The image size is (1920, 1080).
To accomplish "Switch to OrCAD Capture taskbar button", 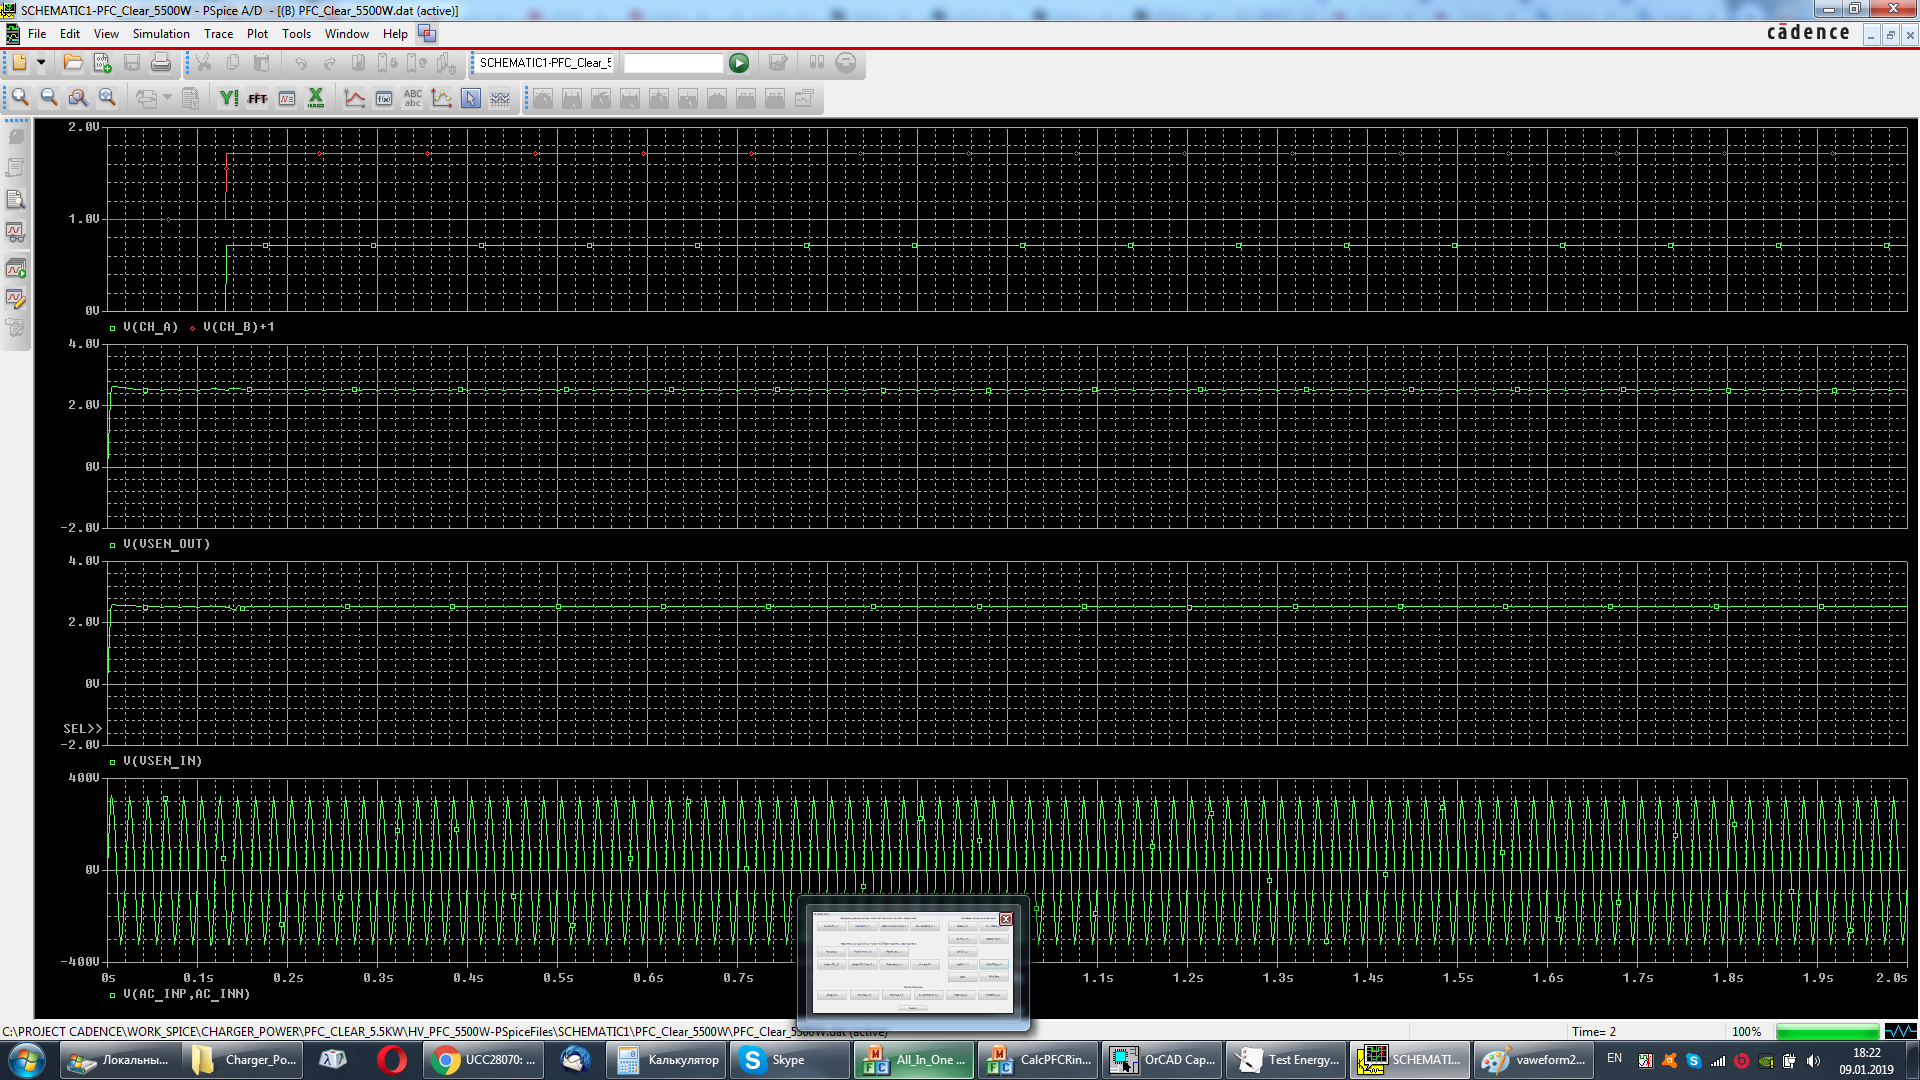I will (x=1163, y=1060).
